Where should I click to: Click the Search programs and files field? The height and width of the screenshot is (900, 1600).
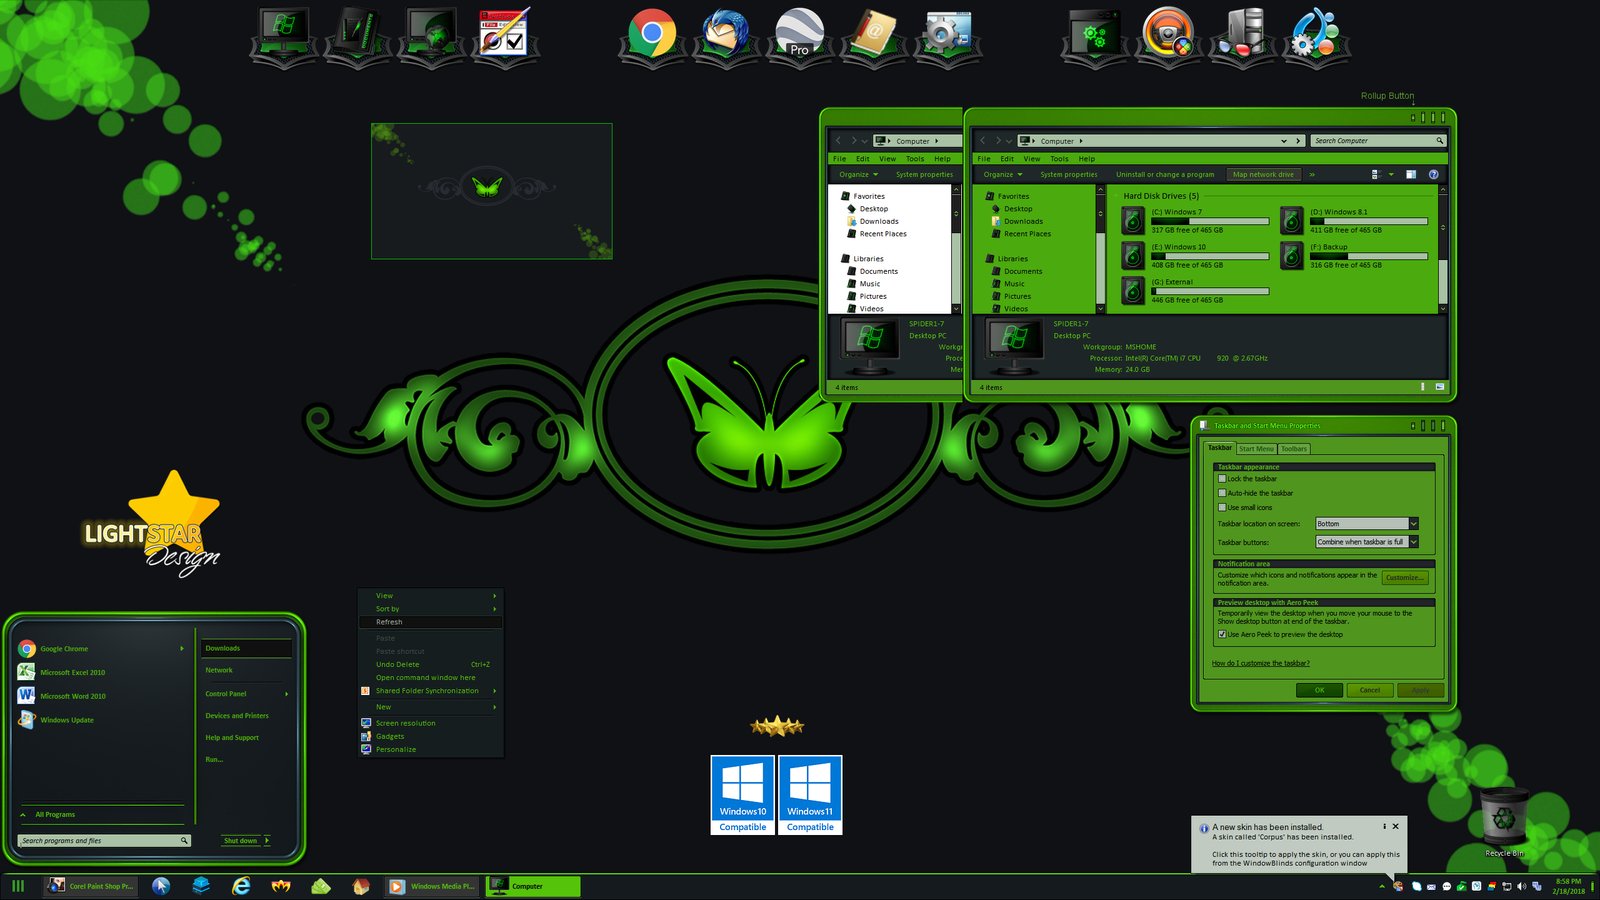[x=104, y=841]
